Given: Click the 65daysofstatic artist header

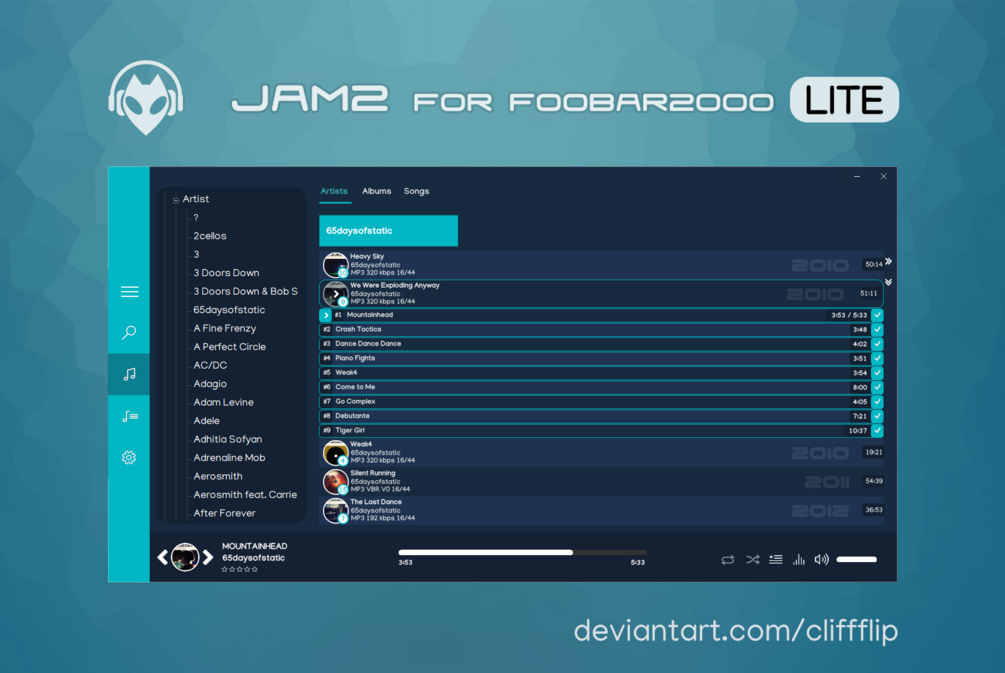Looking at the screenshot, I should click(x=388, y=231).
